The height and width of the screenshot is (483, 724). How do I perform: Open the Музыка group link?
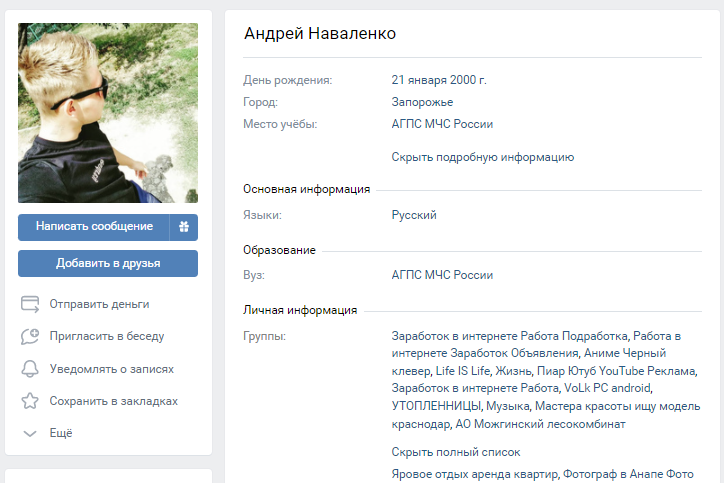507,406
